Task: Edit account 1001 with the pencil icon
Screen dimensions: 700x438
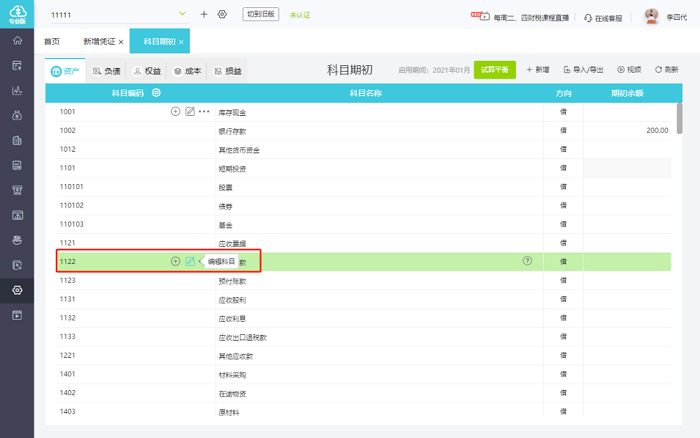Action: click(x=190, y=111)
